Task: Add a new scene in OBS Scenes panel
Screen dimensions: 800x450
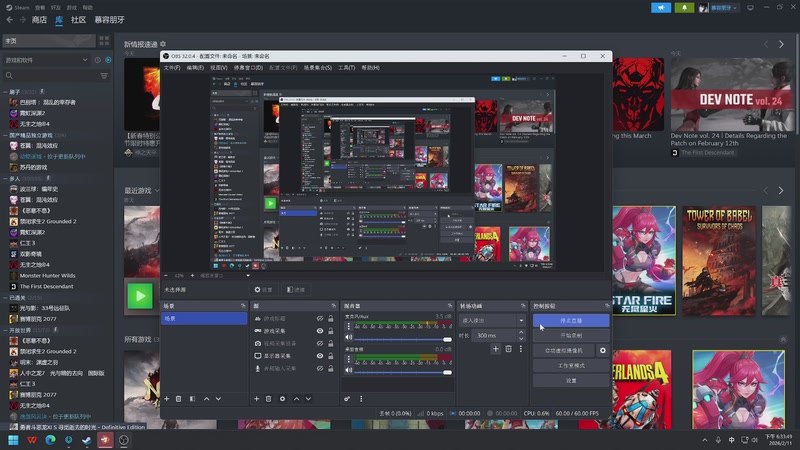Action: (x=166, y=398)
